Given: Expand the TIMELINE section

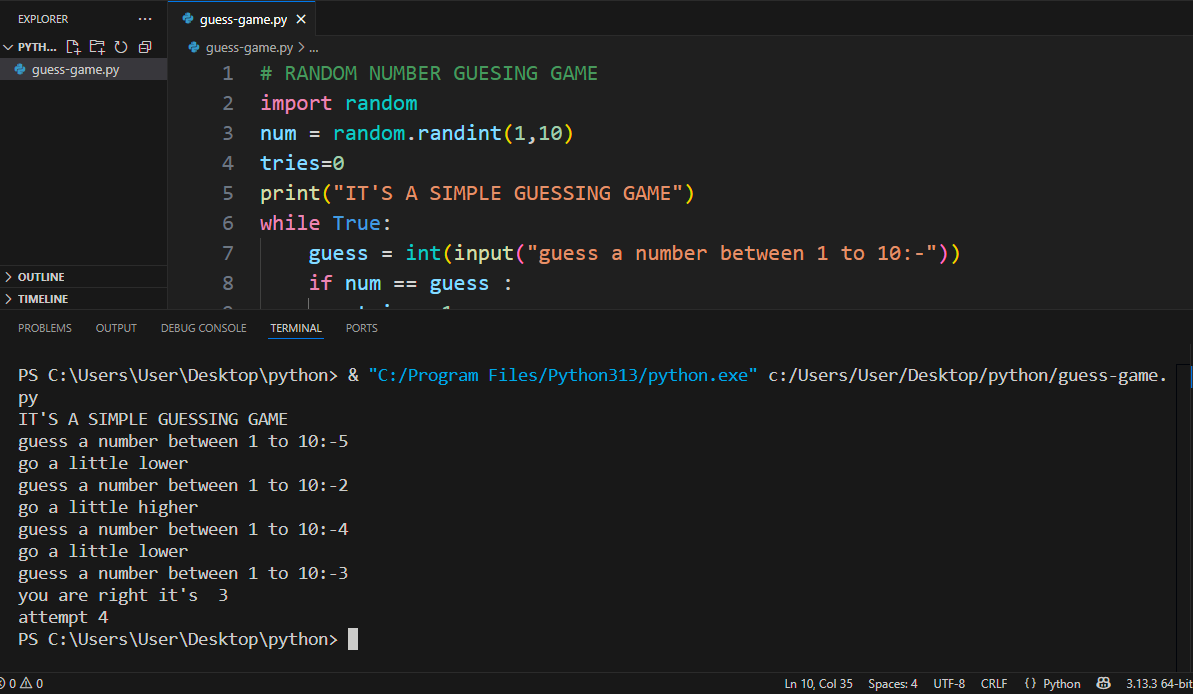Looking at the screenshot, I should point(43,299).
